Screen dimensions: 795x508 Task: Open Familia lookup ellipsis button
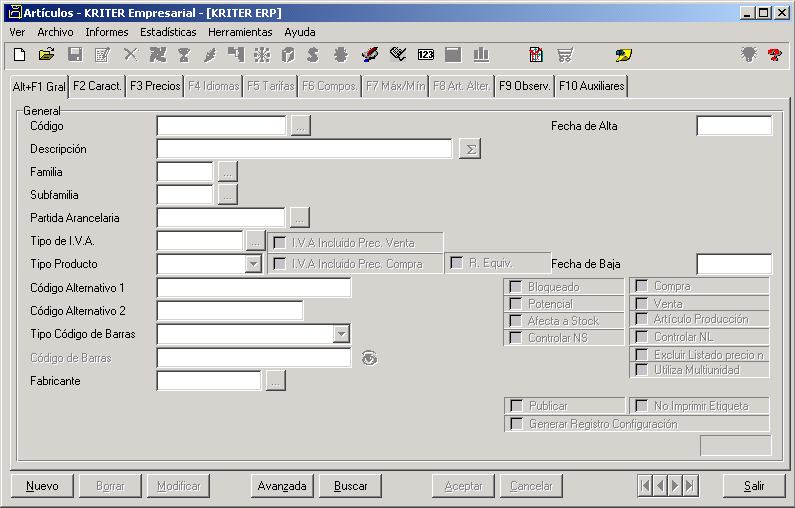(x=228, y=172)
